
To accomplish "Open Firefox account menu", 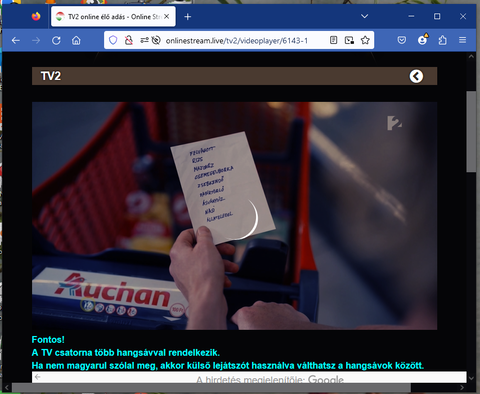I will pos(423,40).
